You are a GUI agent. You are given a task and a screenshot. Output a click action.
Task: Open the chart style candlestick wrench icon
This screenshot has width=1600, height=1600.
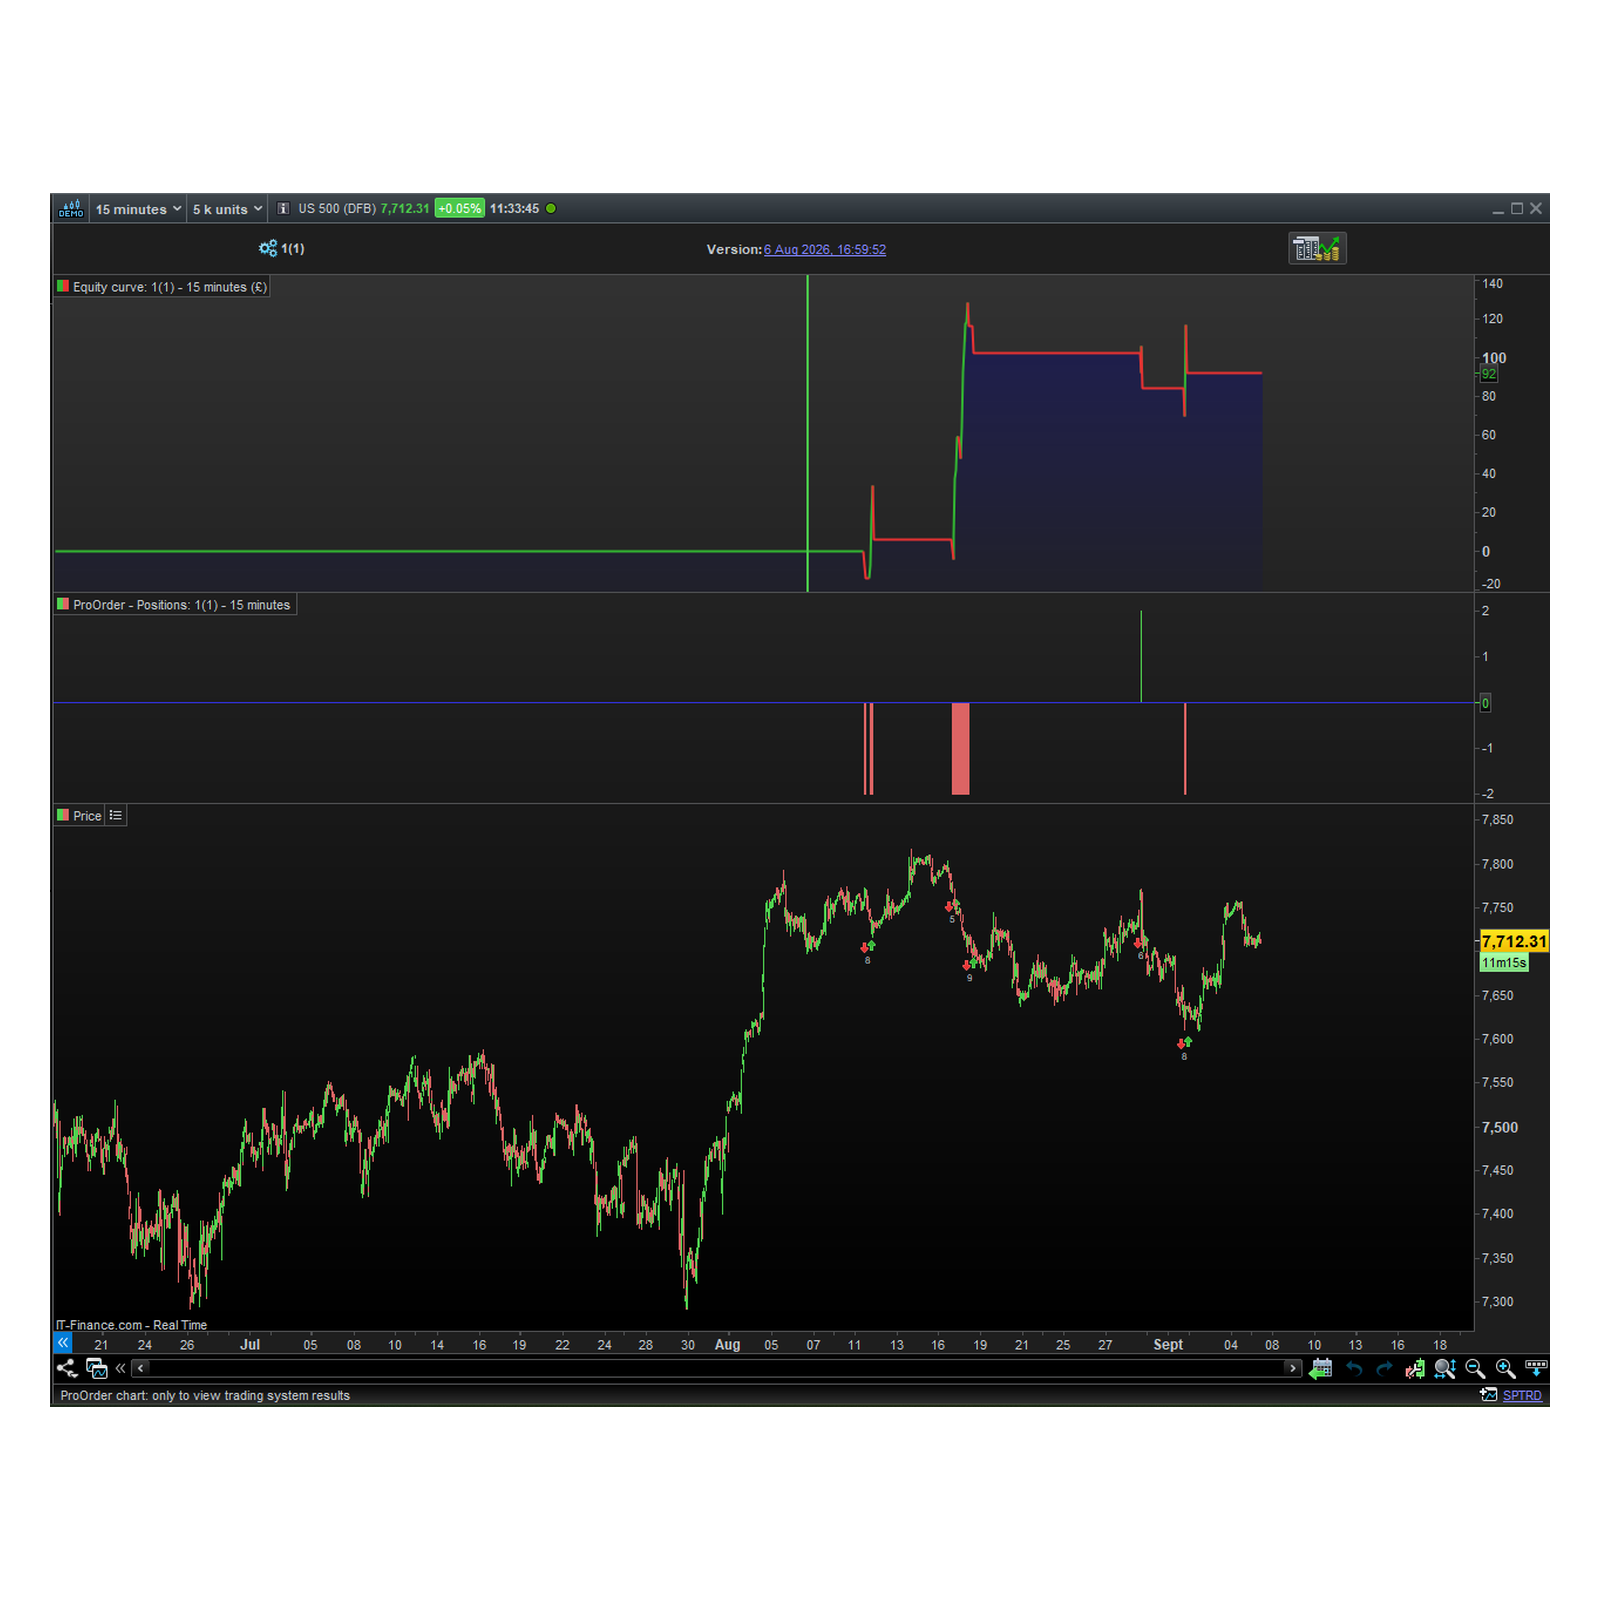(1415, 1369)
